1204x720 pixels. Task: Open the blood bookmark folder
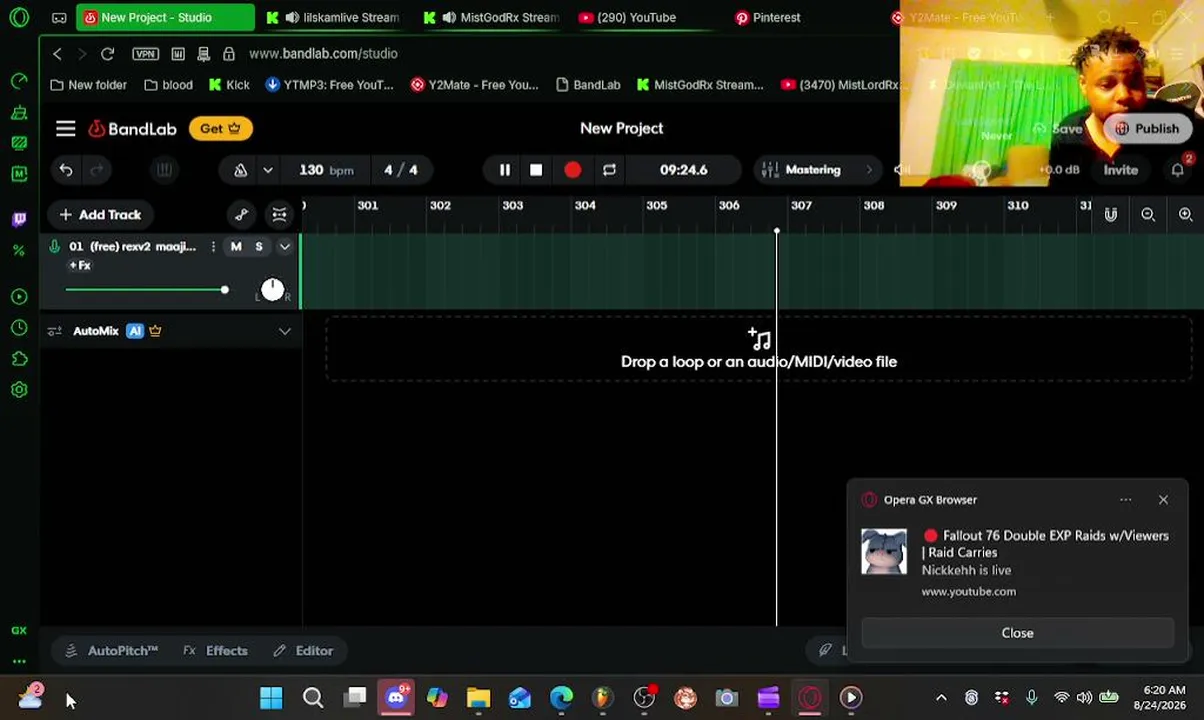[168, 85]
